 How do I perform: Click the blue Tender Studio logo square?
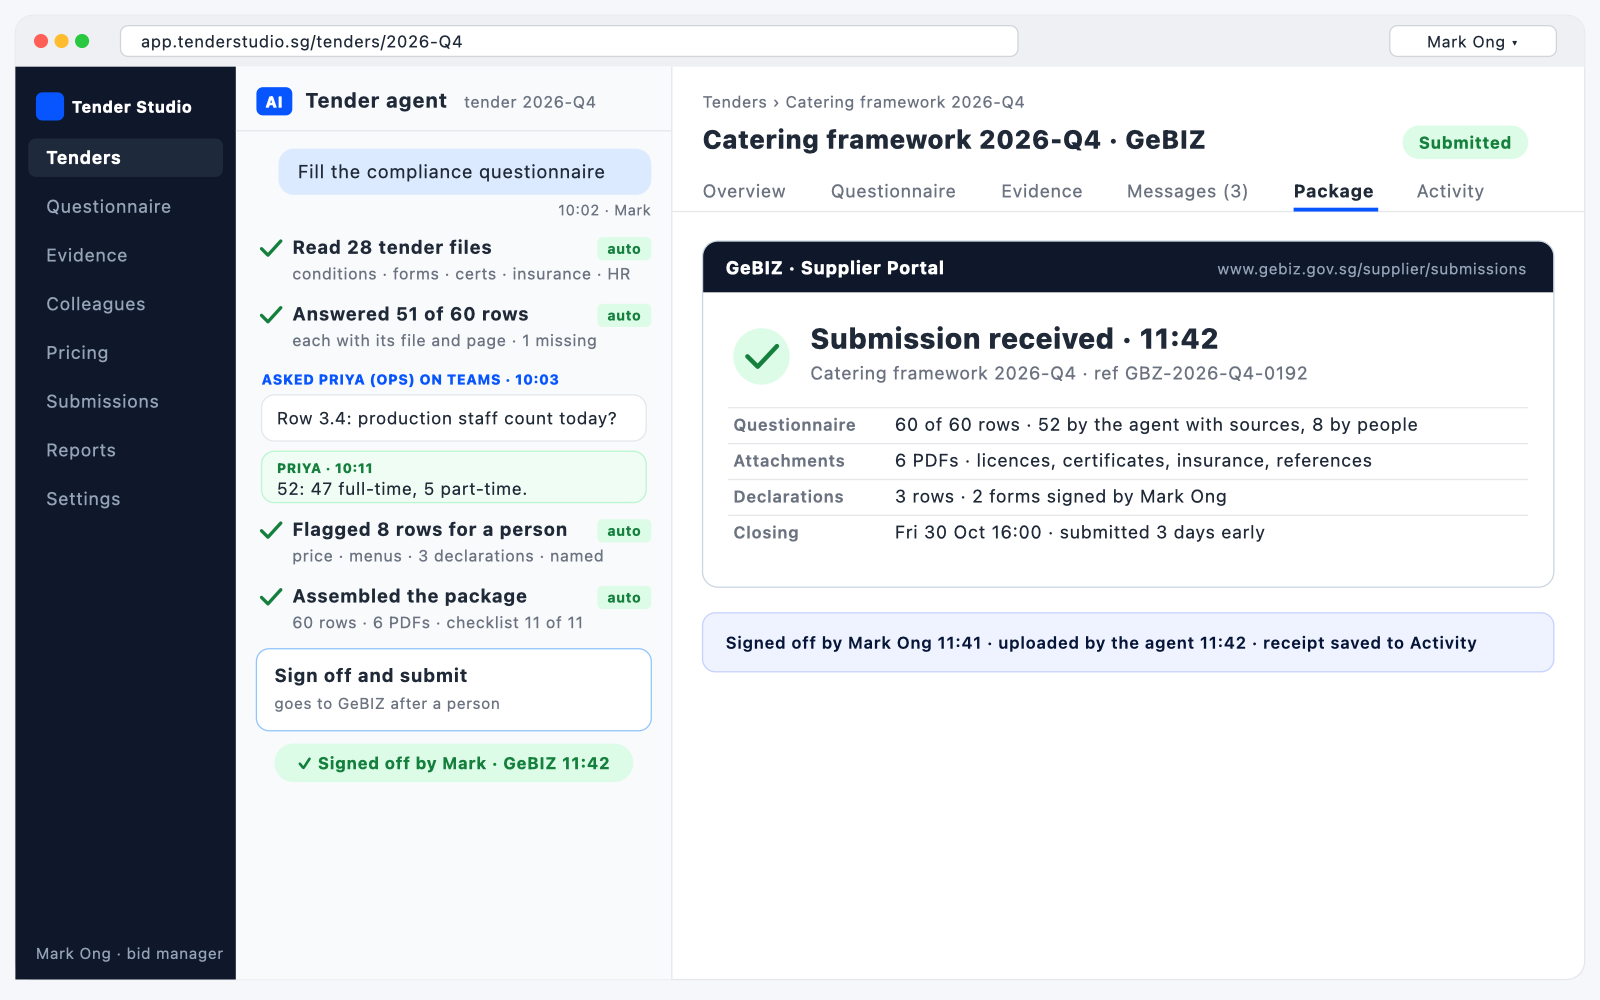[x=50, y=106]
